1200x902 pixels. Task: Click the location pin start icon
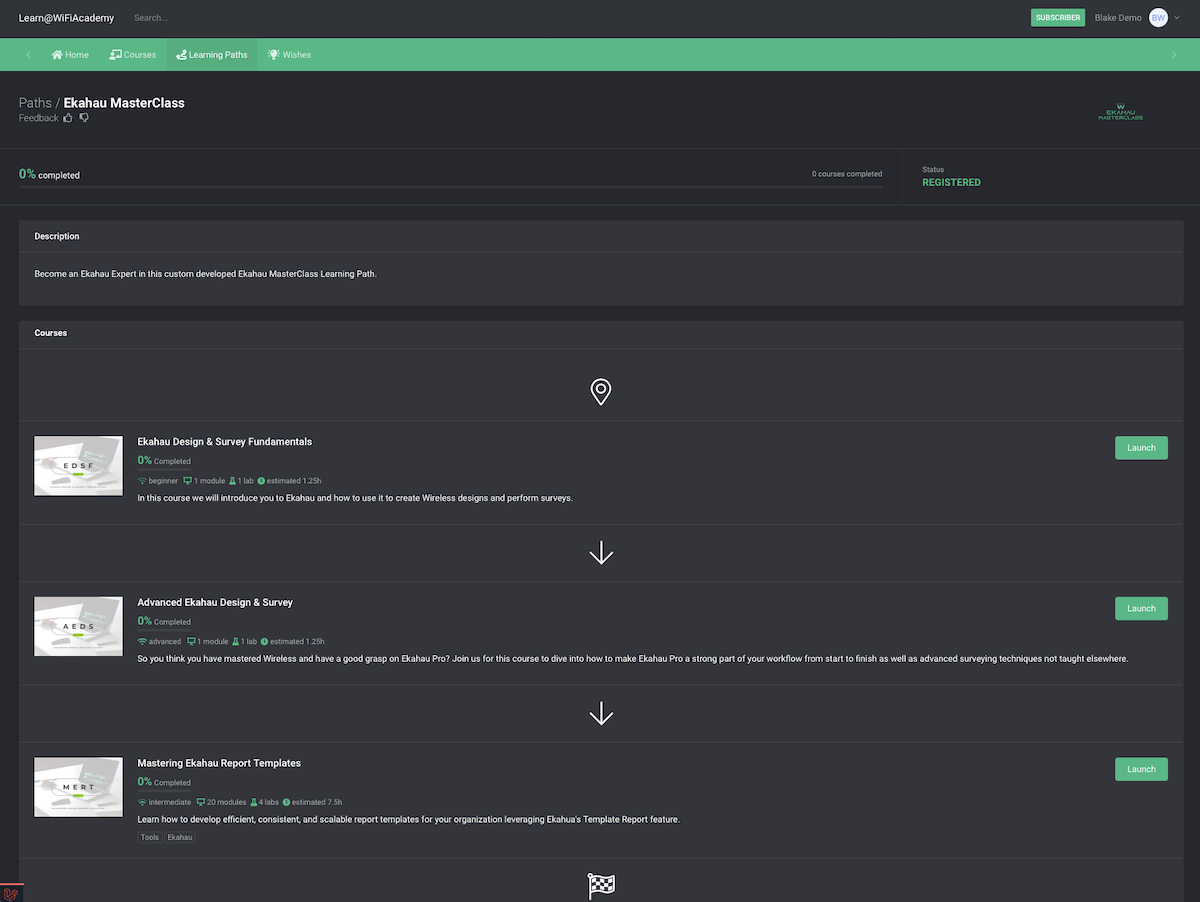(x=600, y=391)
